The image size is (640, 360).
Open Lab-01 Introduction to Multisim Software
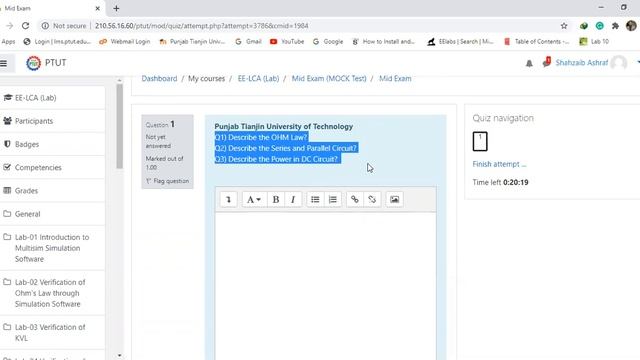52,248
